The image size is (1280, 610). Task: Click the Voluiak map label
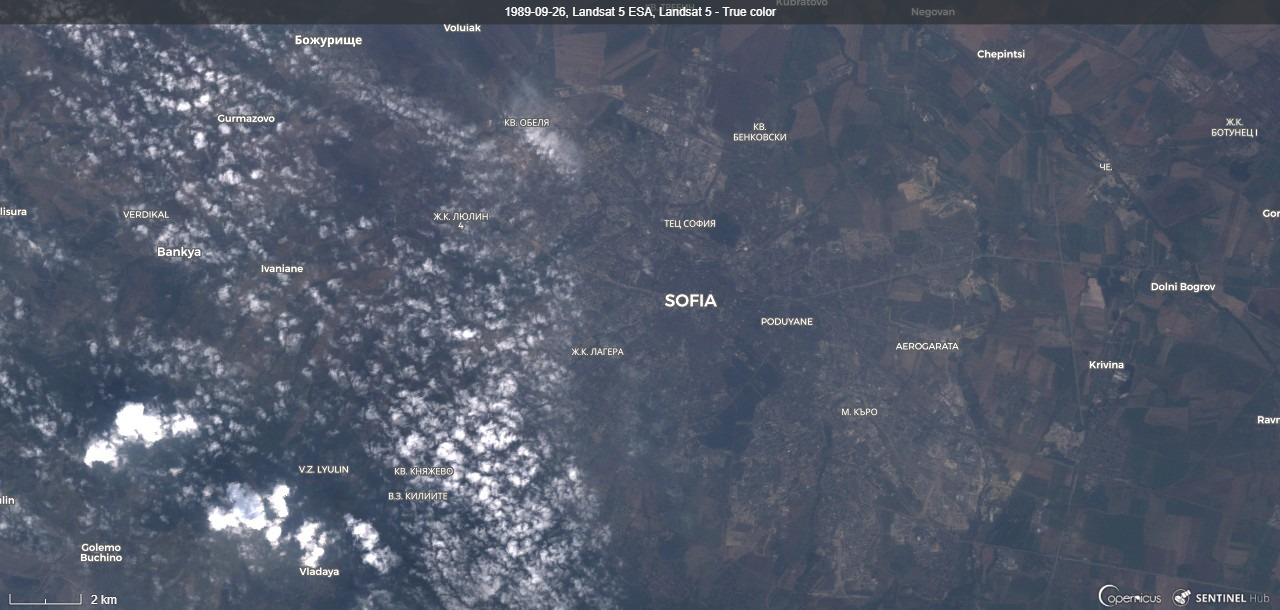[462, 28]
